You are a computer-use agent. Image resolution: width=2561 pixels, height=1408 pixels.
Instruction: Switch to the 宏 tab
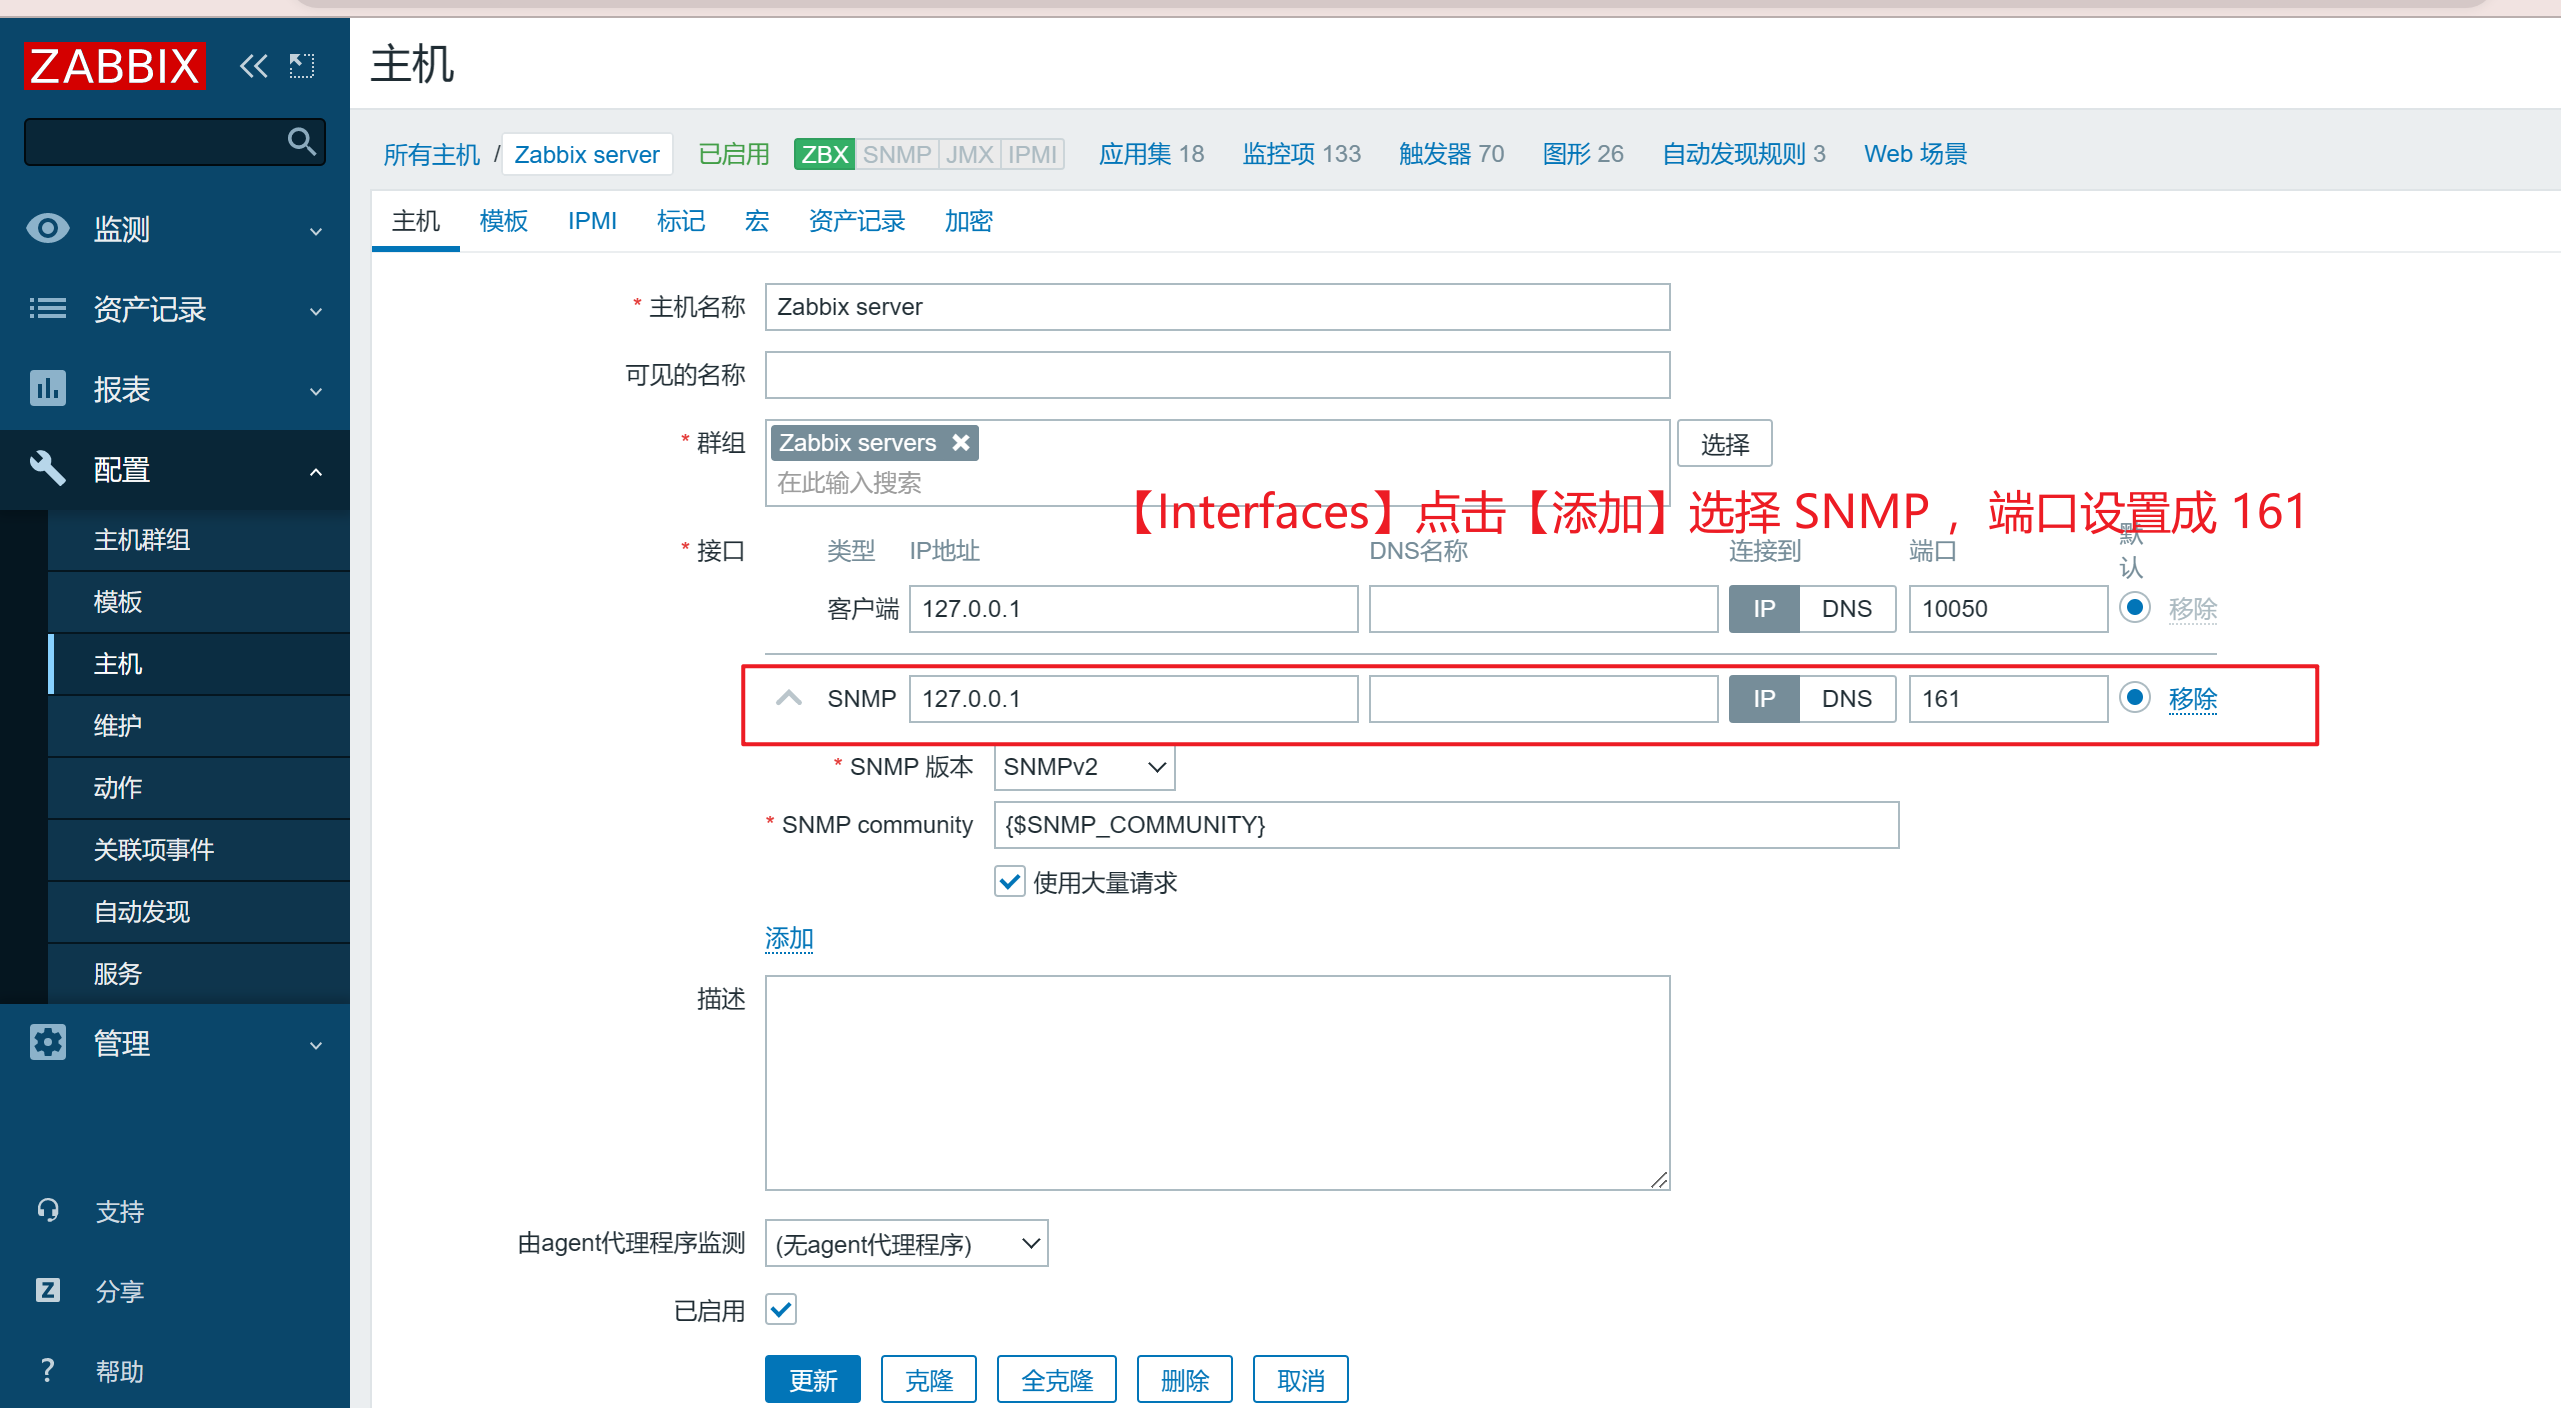pos(756,221)
